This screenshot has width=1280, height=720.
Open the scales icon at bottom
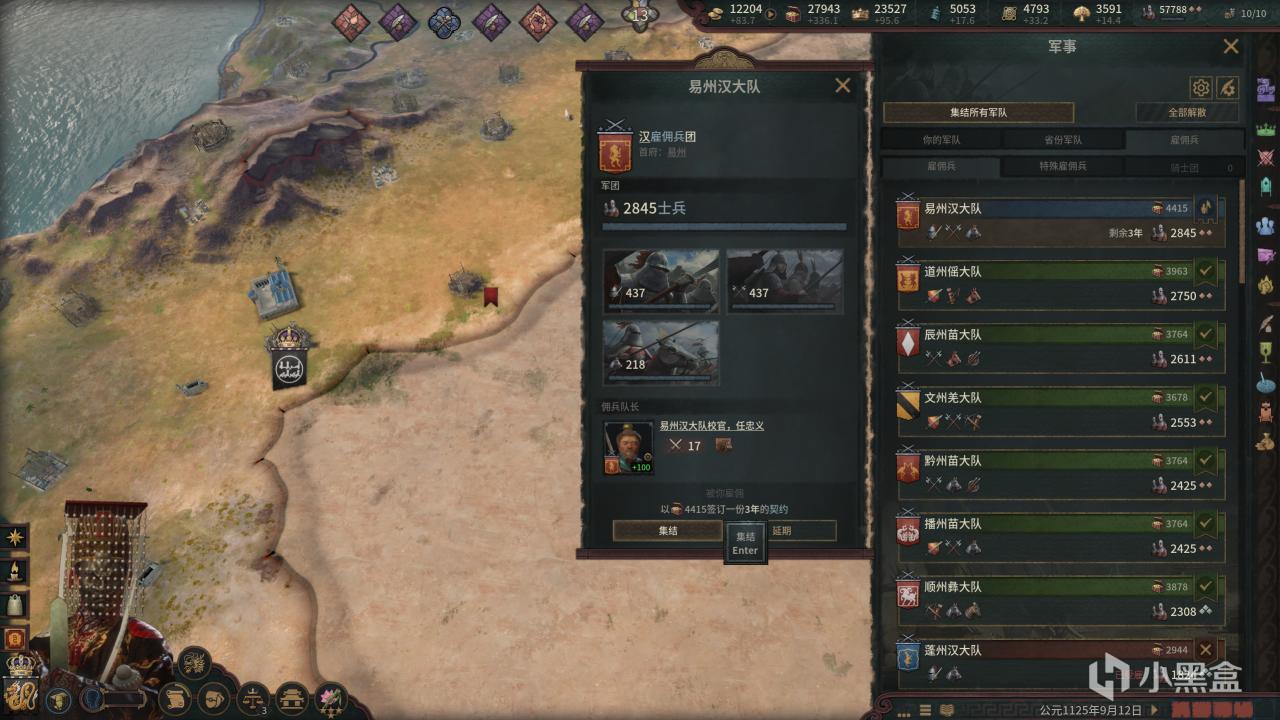(254, 697)
